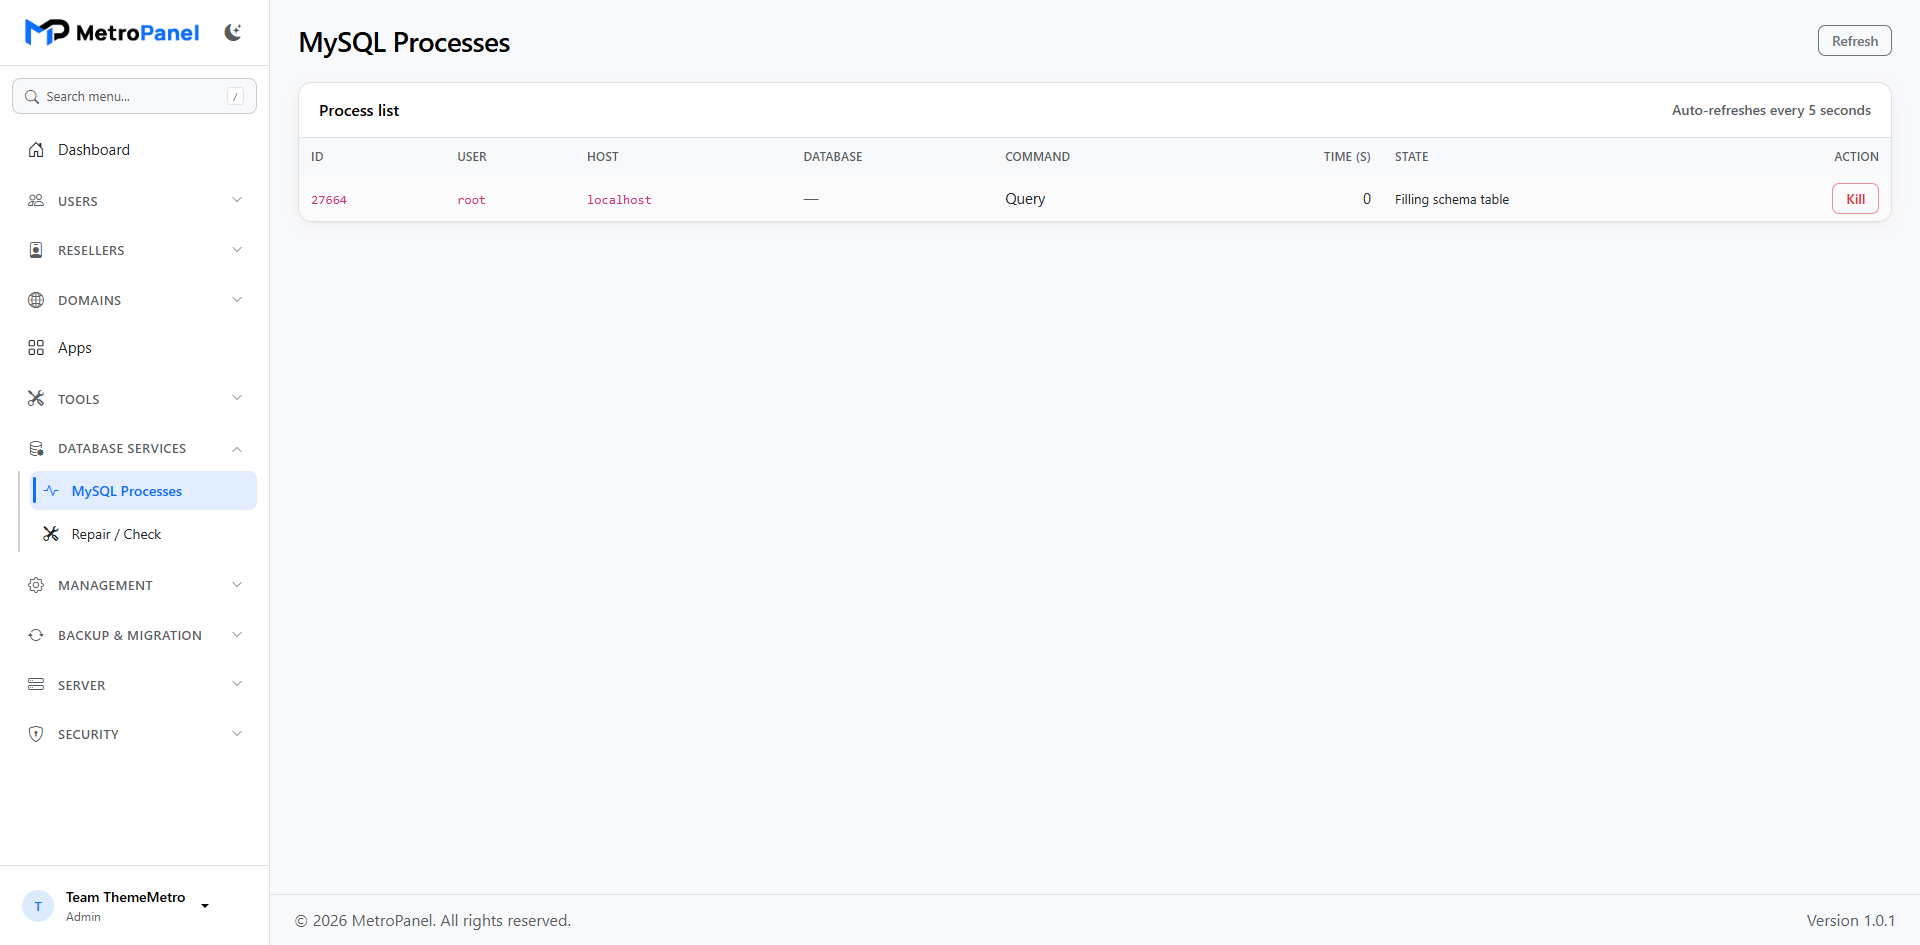Image resolution: width=1920 pixels, height=945 pixels.
Task: Click the MetroPanel logo
Action: (x=112, y=33)
